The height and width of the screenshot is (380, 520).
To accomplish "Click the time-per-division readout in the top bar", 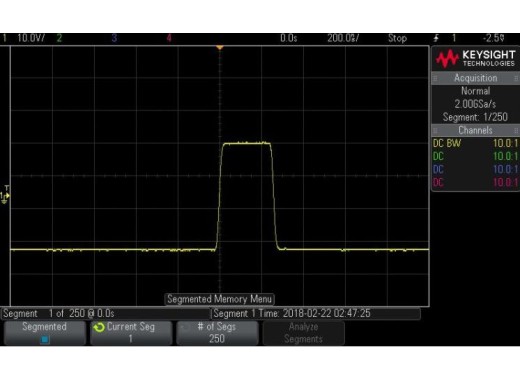I will click(343, 38).
